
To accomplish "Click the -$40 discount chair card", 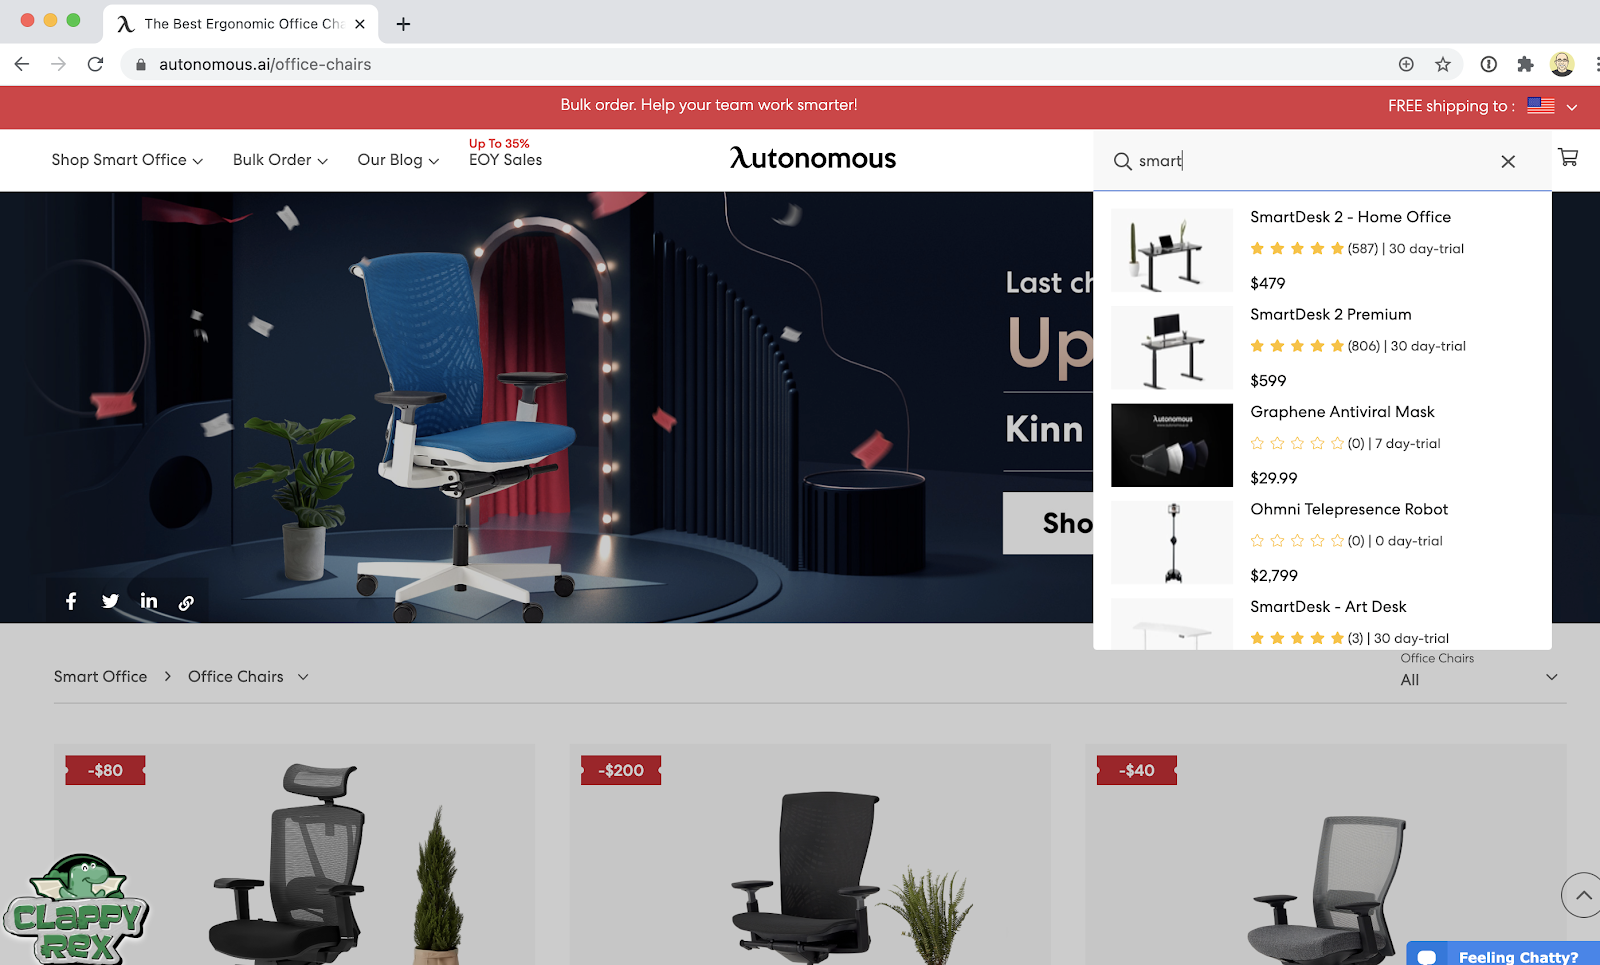I will point(1326,855).
